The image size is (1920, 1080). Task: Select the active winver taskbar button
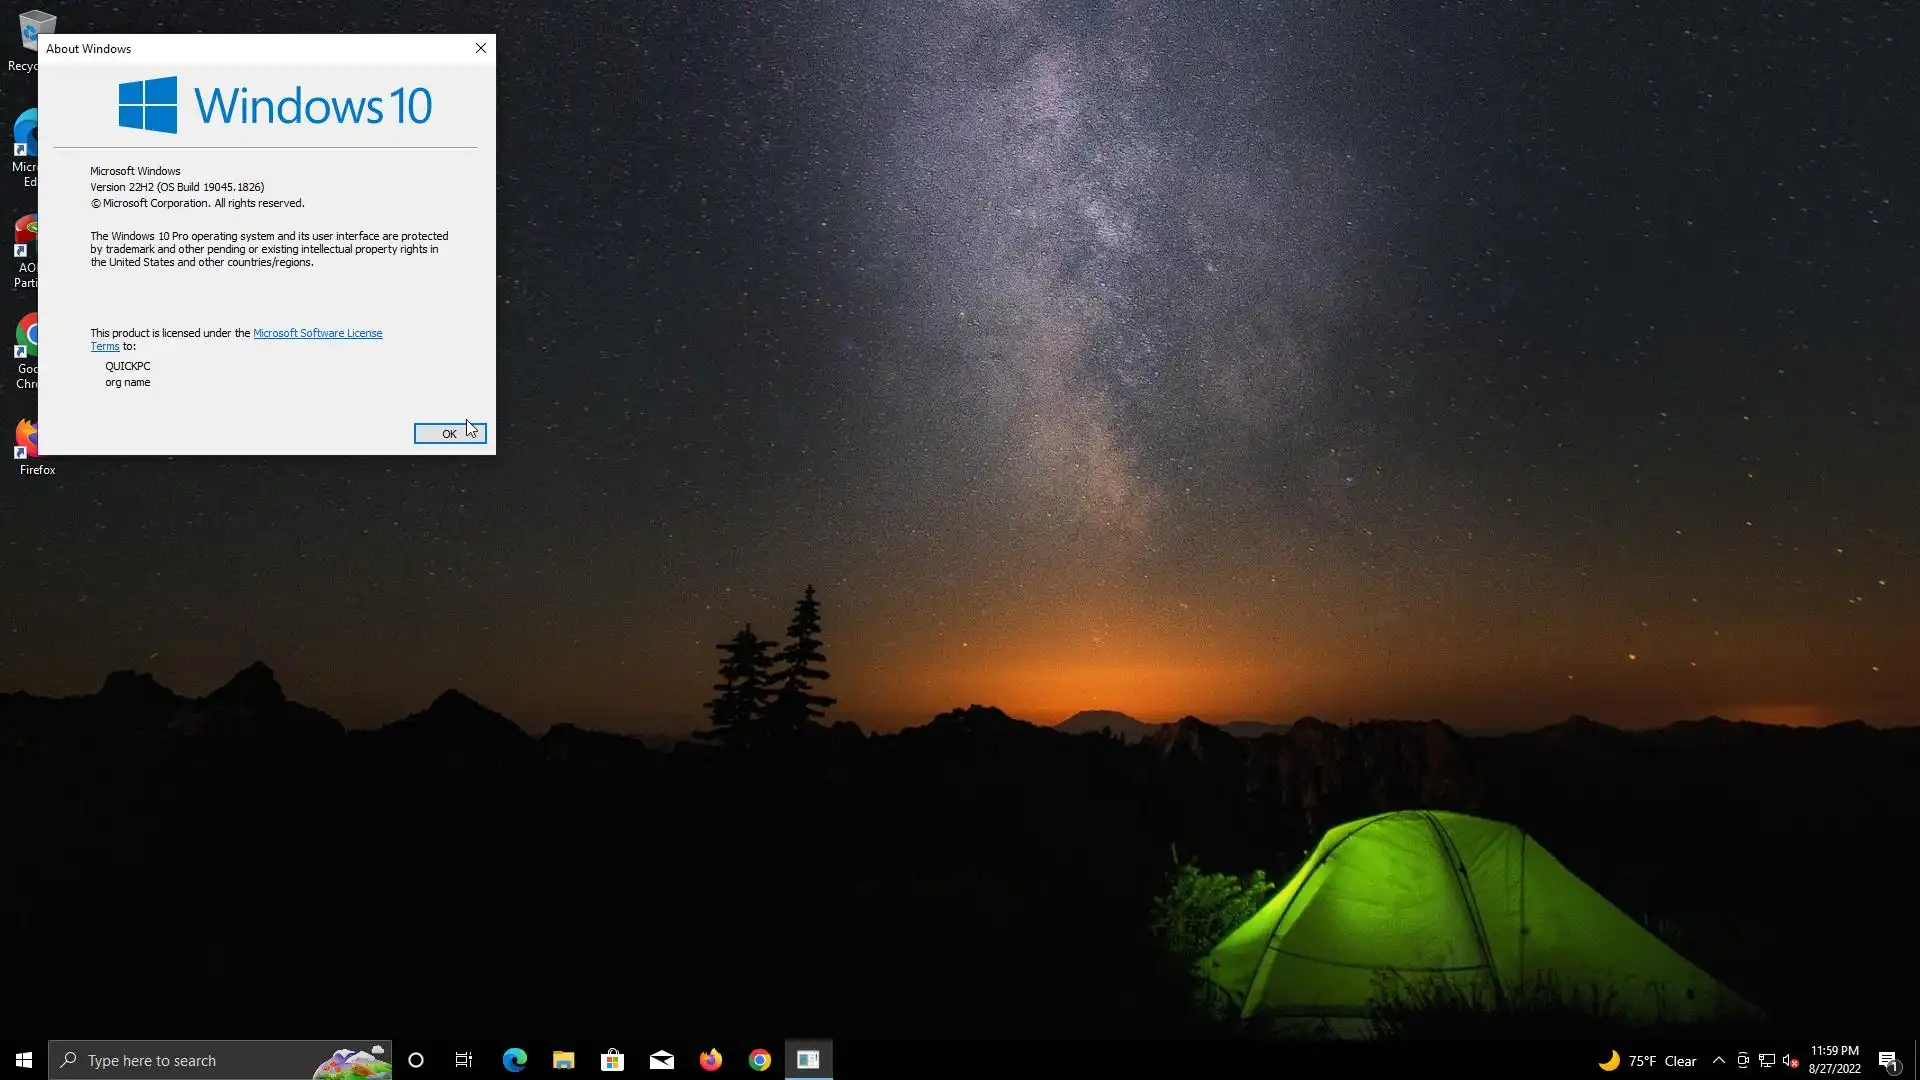point(808,1060)
